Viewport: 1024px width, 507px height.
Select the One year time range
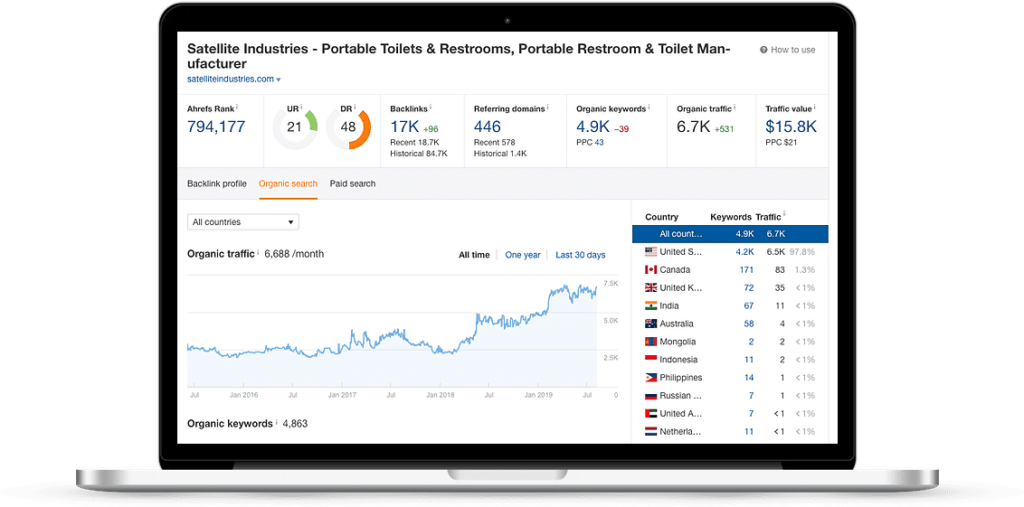click(522, 255)
